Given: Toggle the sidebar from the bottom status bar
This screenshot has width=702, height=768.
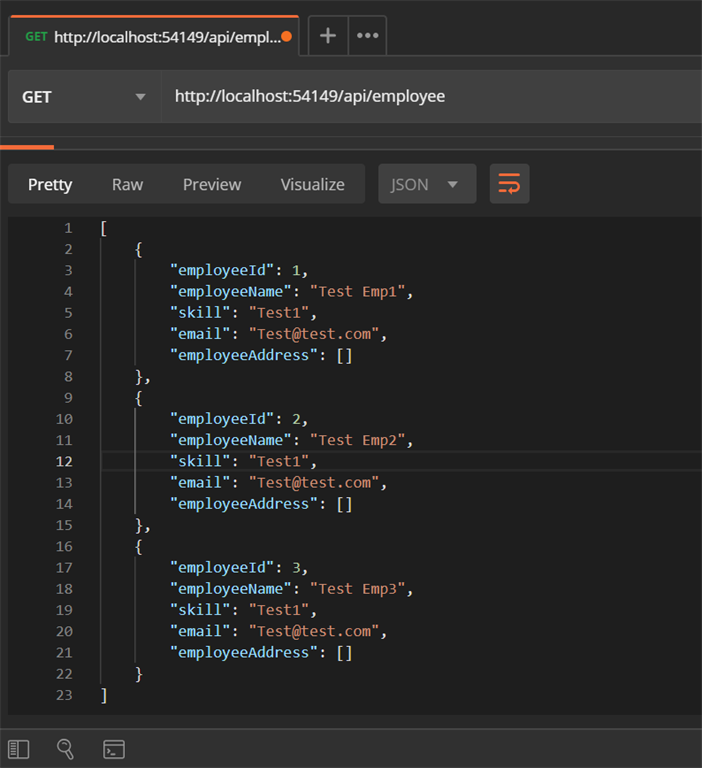Looking at the screenshot, I should point(18,748).
